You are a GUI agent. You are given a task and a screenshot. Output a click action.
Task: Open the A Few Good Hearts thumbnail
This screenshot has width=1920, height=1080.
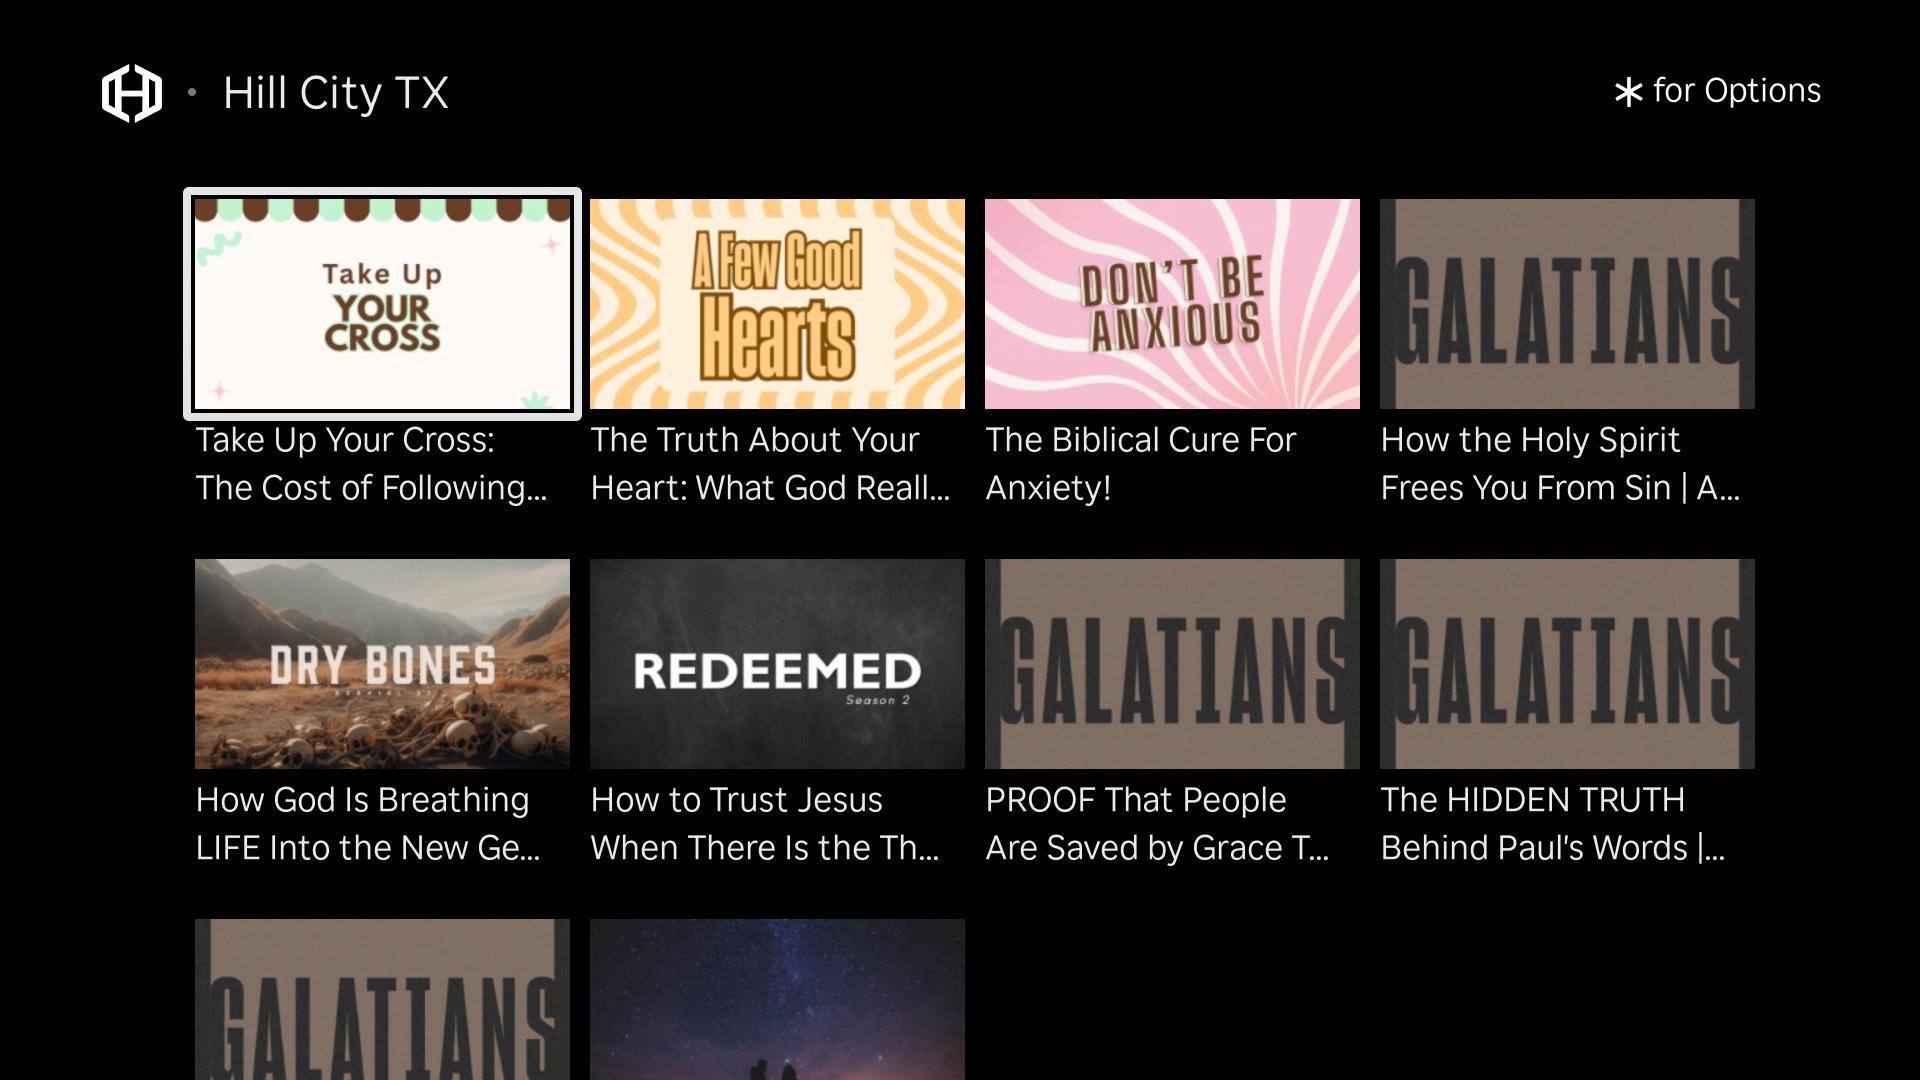click(777, 304)
